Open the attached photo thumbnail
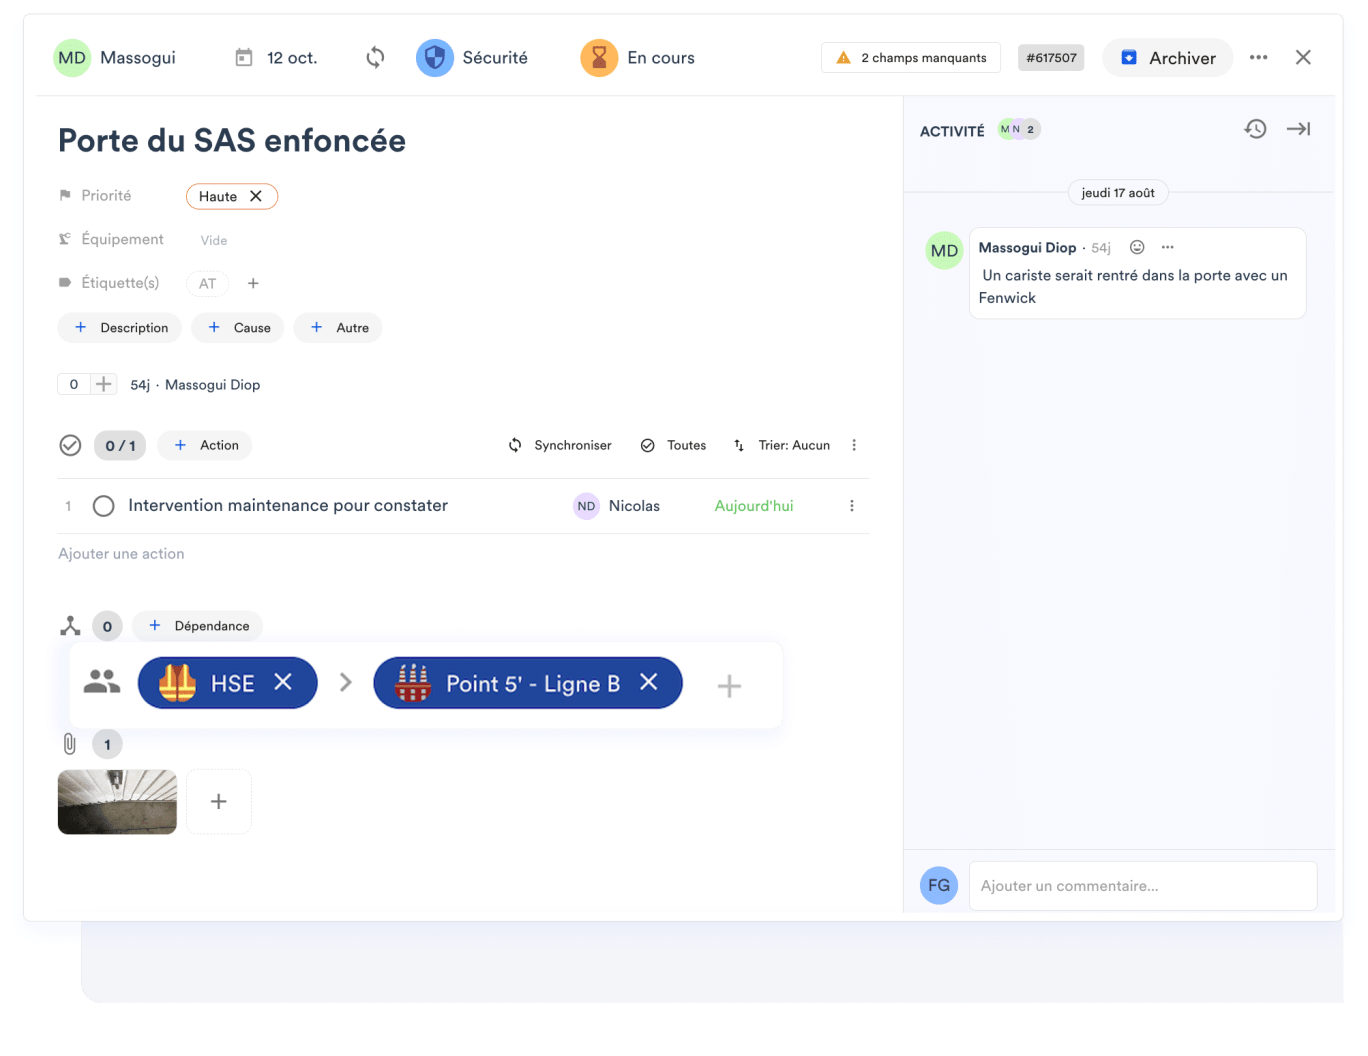 (117, 801)
